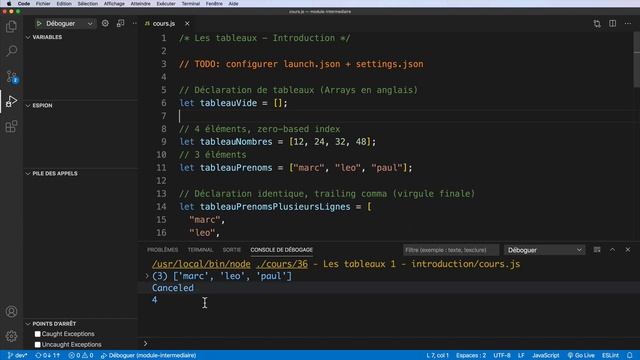Open the Apple menu

coord(9,4)
